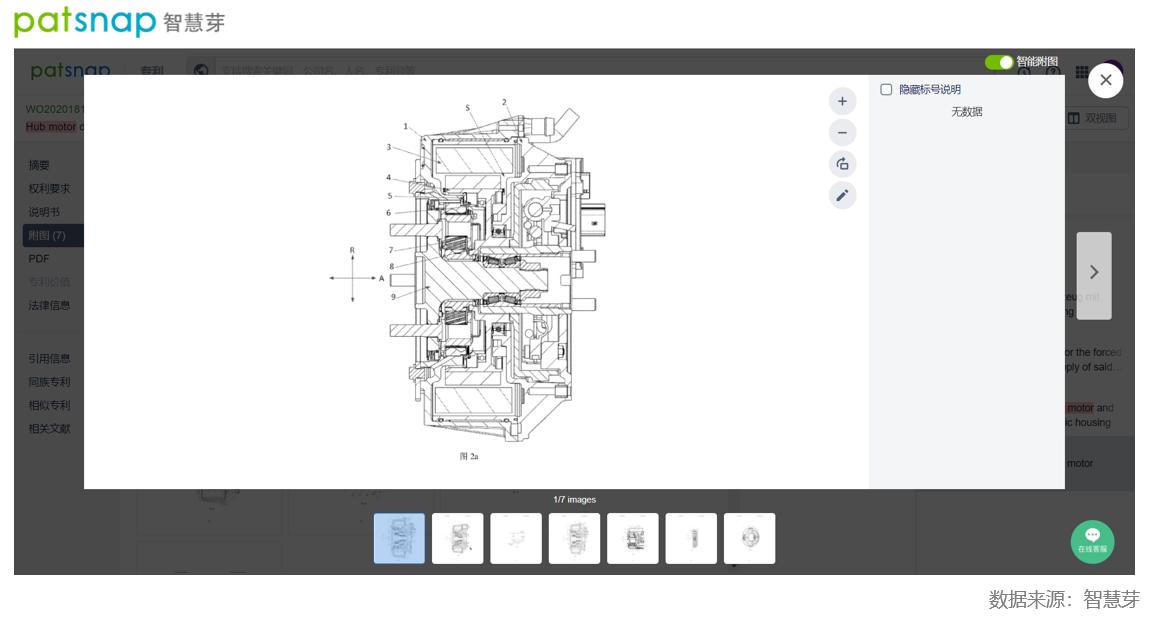The image size is (1151, 617).
Task: Click the 双视图 button
Action: [1096, 118]
